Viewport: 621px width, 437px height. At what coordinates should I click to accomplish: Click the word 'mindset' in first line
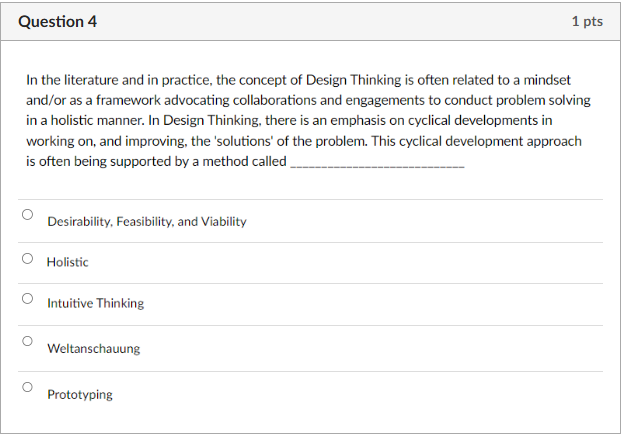click(x=547, y=80)
